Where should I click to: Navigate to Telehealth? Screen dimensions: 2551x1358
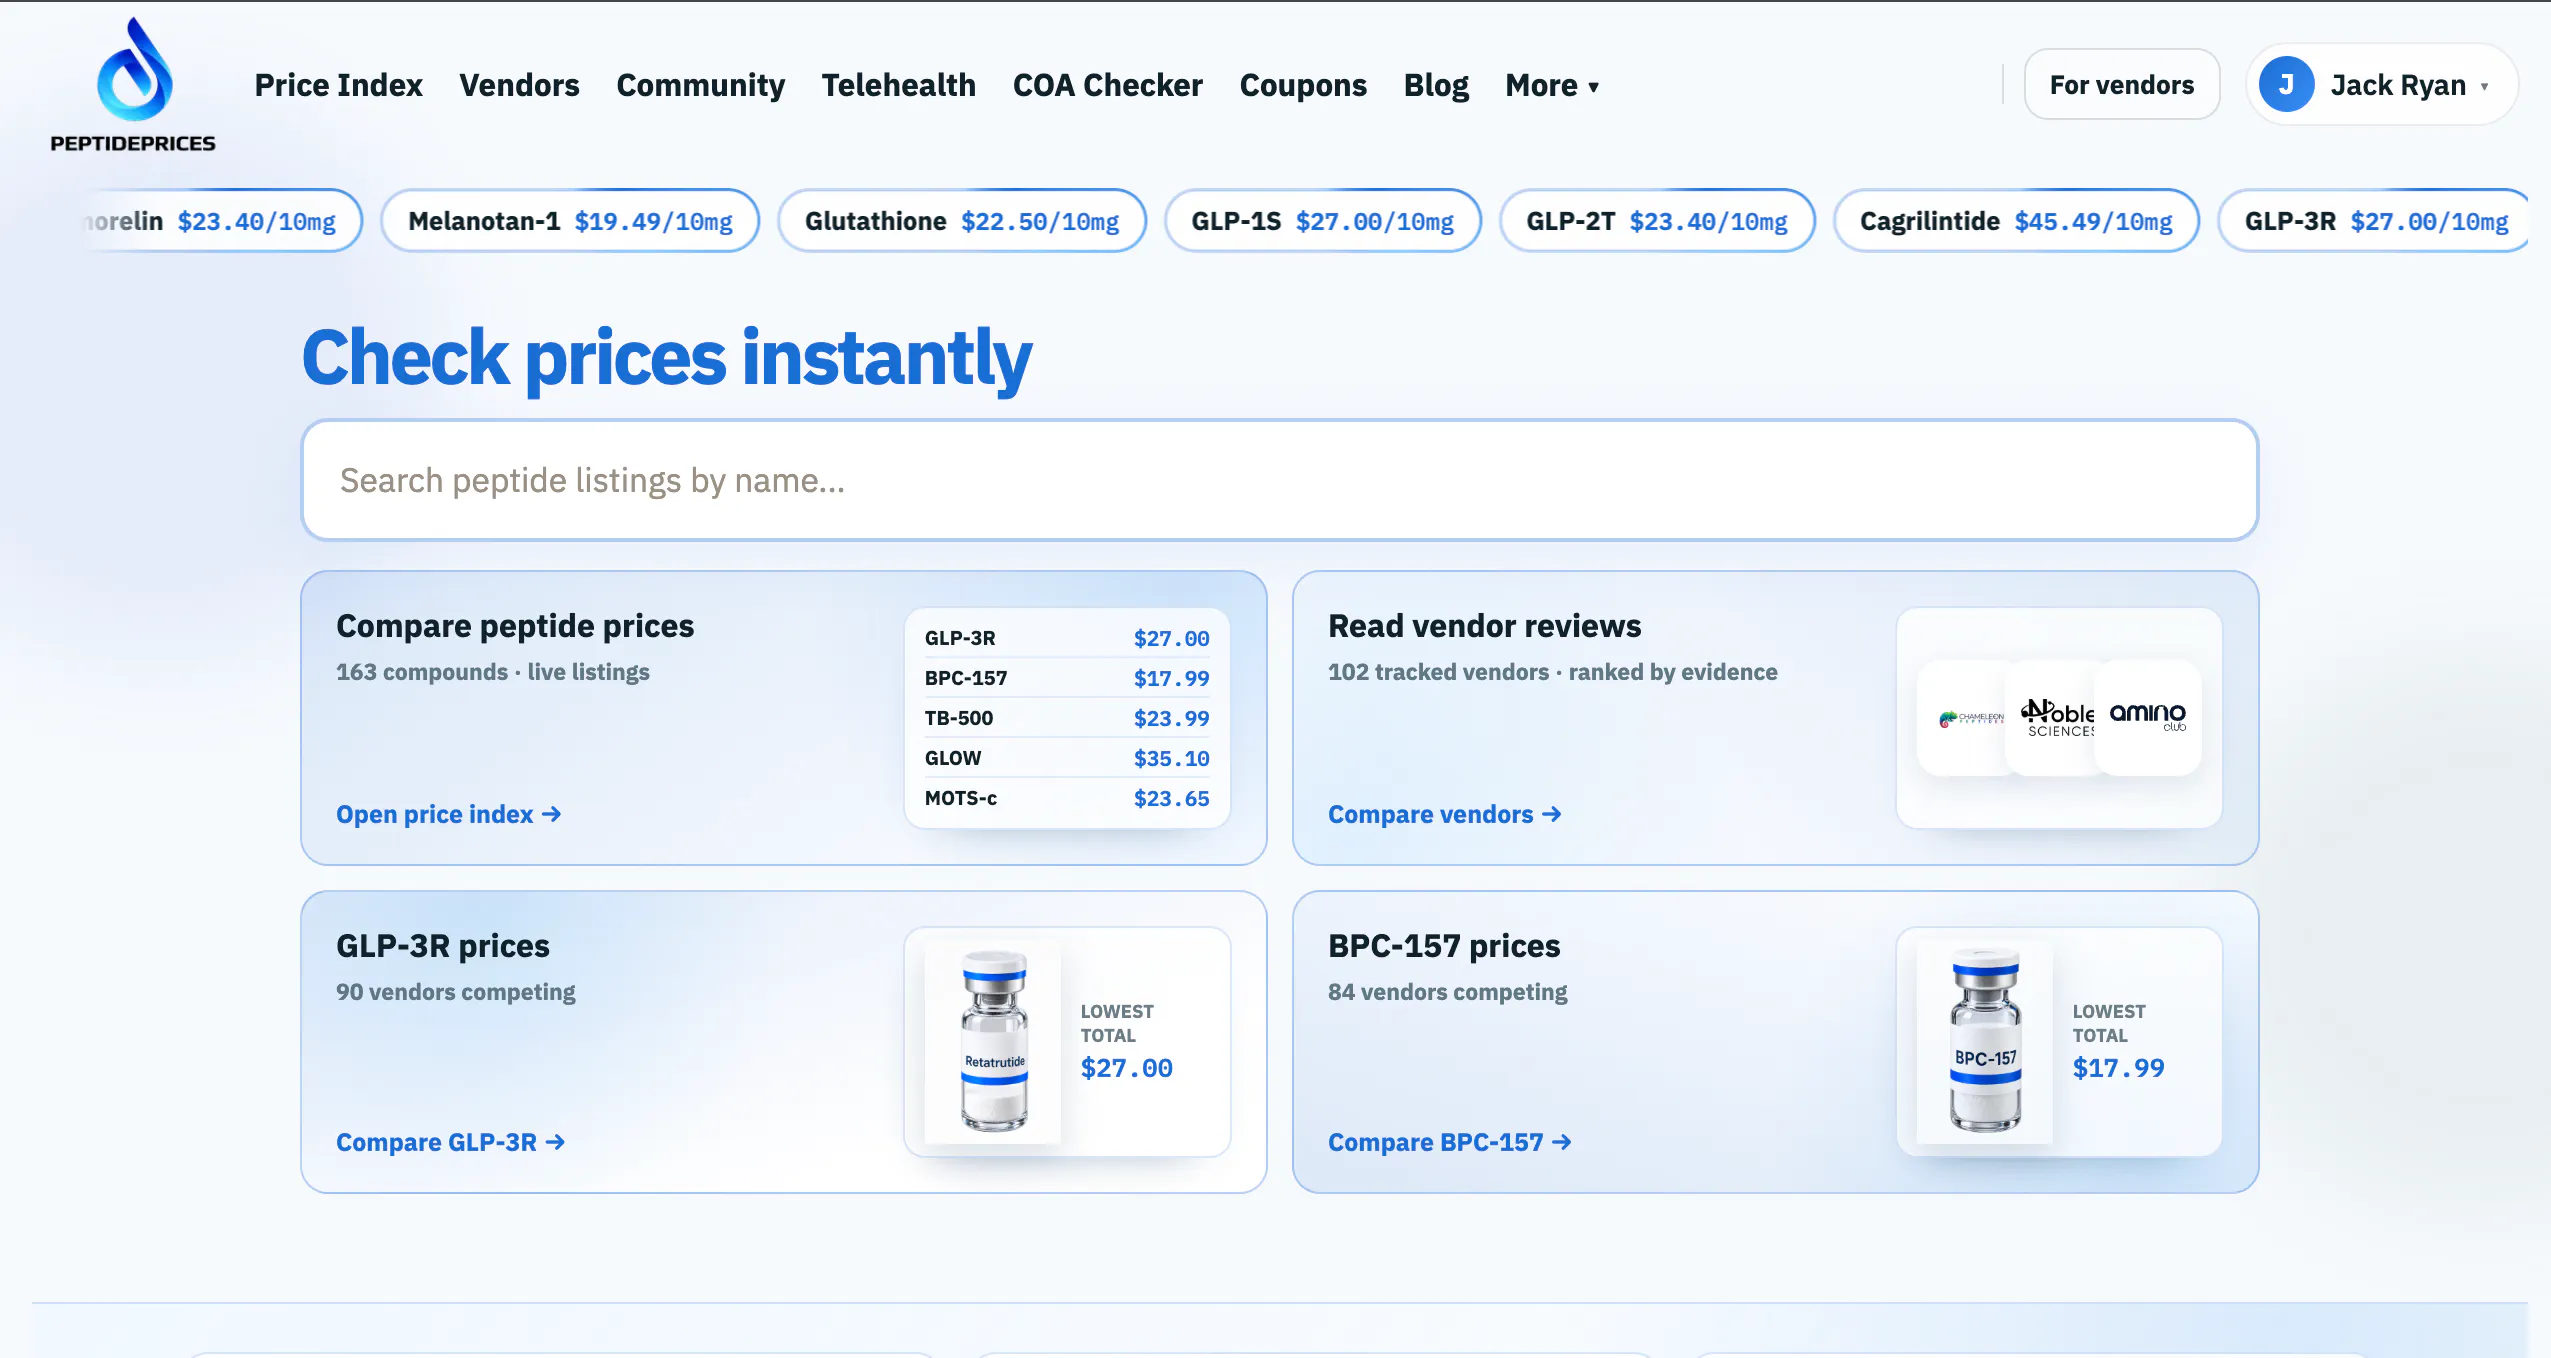(898, 86)
